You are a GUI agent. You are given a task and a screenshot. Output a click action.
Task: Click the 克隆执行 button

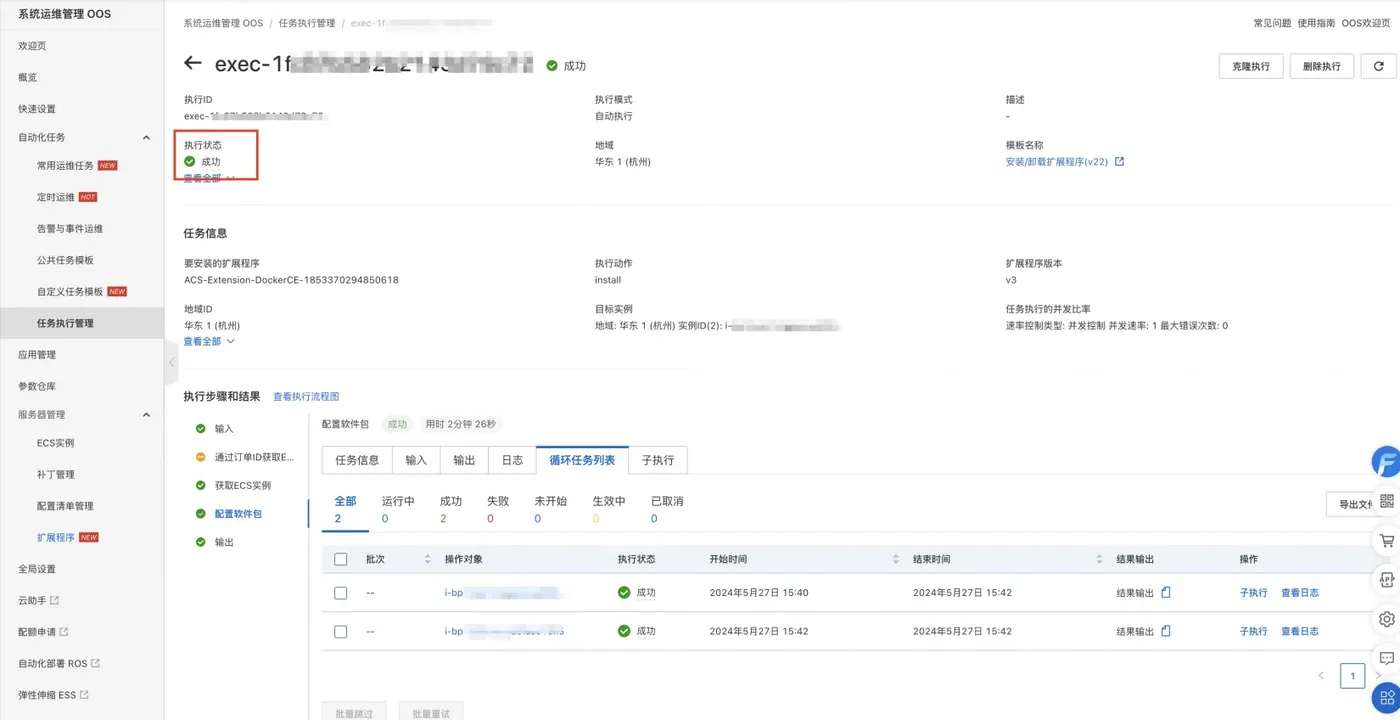click(x=1251, y=66)
